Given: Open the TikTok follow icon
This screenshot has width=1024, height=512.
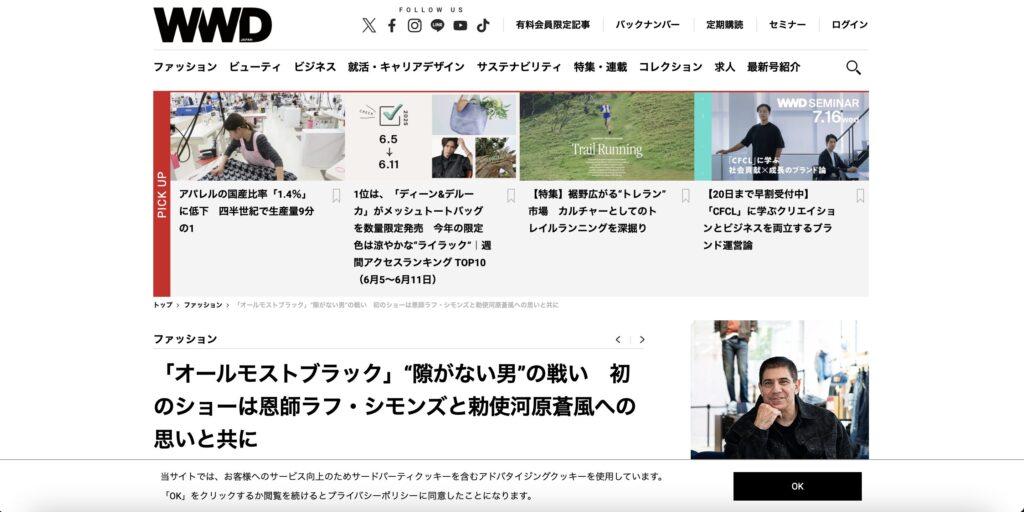Looking at the screenshot, I should tap(483, 25).
